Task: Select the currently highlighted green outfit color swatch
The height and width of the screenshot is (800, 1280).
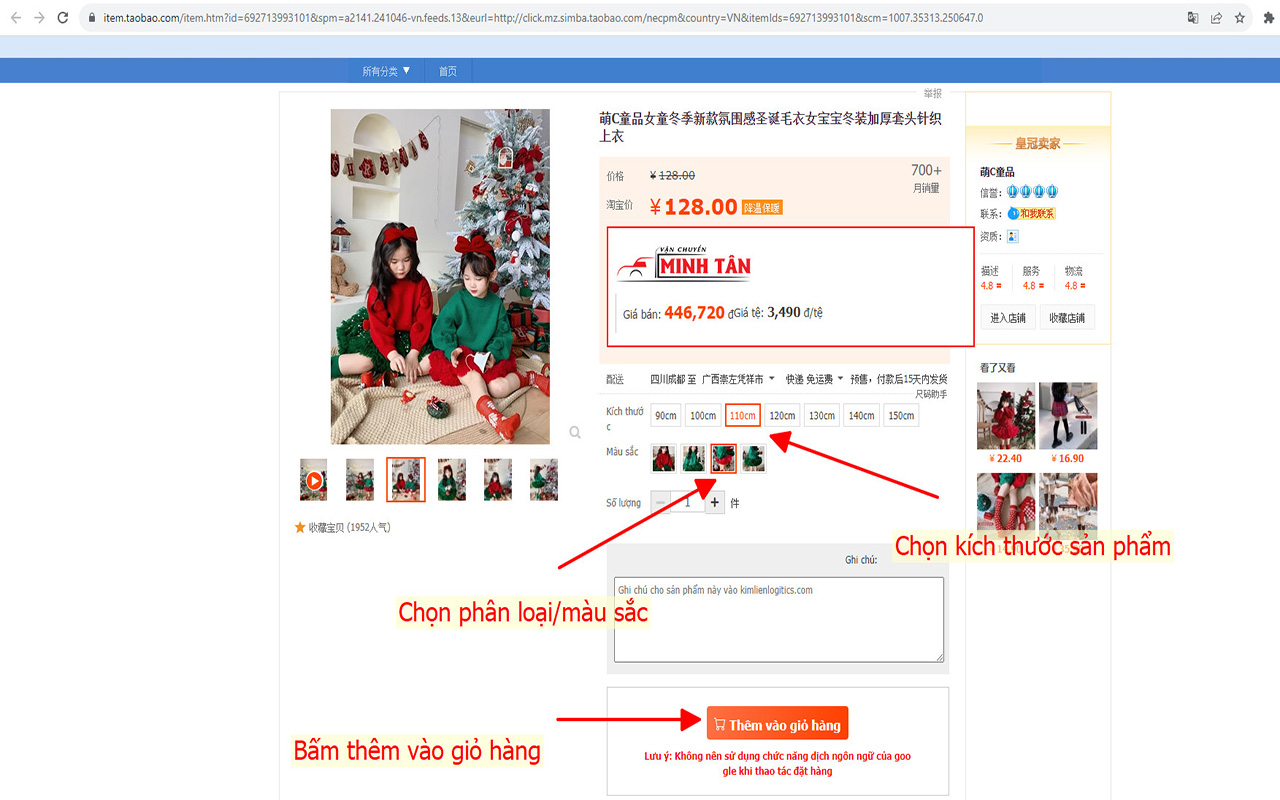Action: [x=723, y=457]
